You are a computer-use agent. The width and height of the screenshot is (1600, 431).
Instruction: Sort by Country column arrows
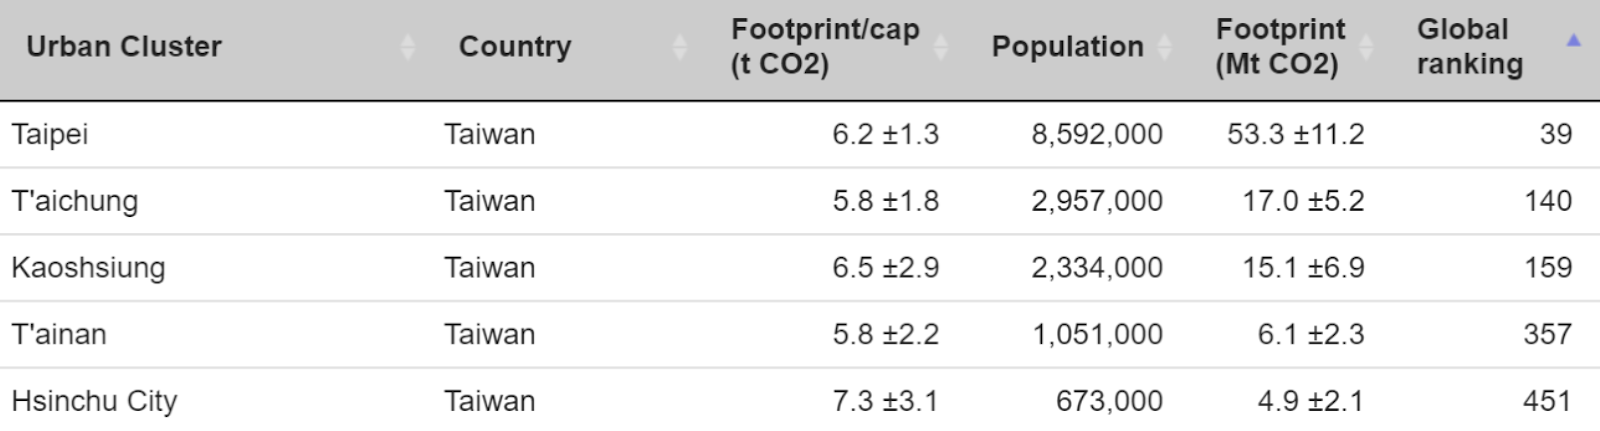[x=679, y=47]
